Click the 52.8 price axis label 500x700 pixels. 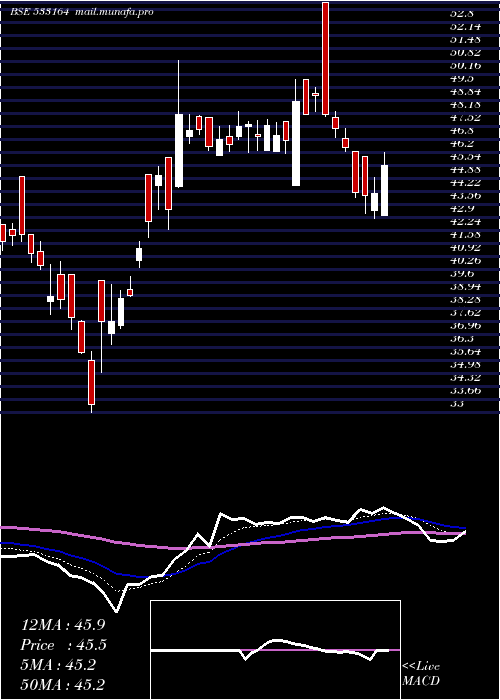pos(460,13)
